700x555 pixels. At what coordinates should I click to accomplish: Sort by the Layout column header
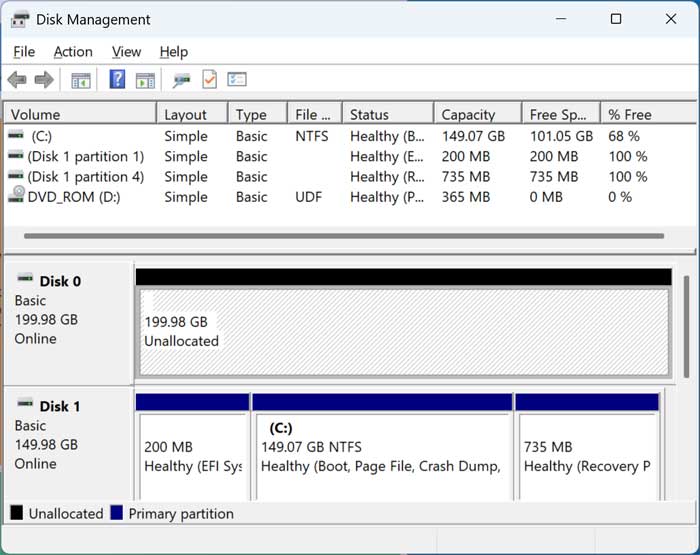[192, 114]
